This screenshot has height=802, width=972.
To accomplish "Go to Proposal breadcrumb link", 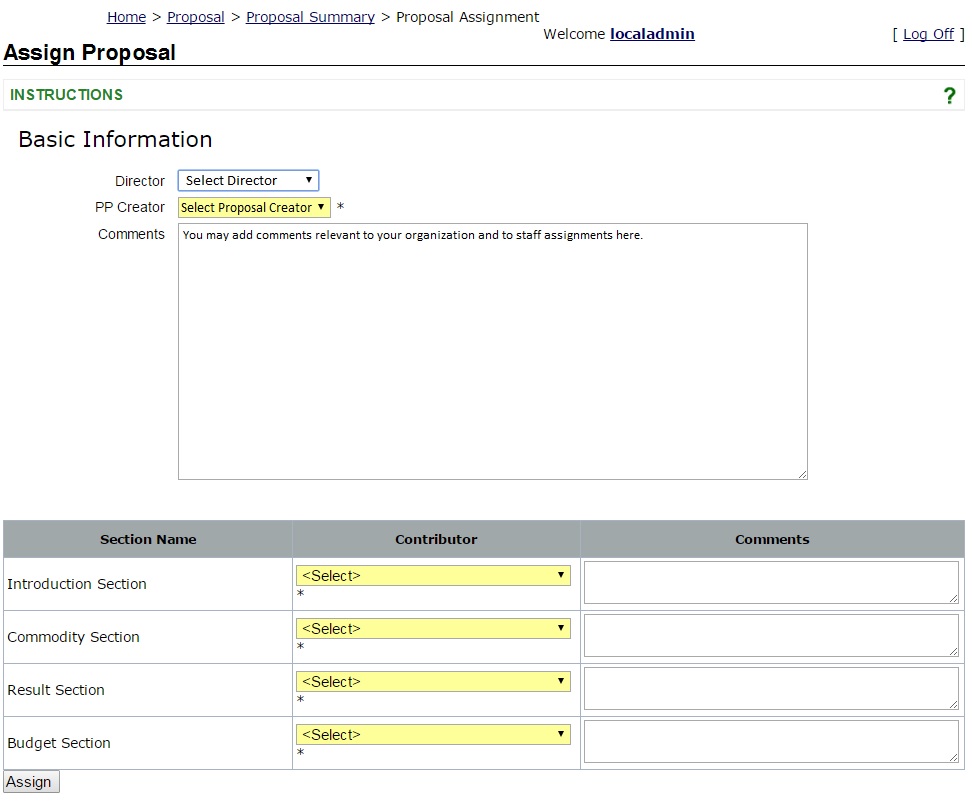I will click(195, 17).
